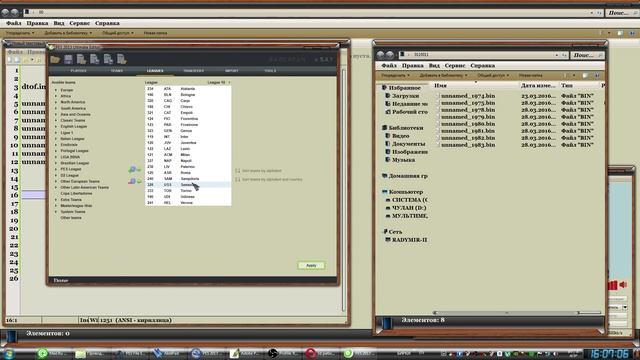Viewport: 640px width, 360px height.
Task: Switch to the TEAMS tab in editor
Action: [117, 71]
